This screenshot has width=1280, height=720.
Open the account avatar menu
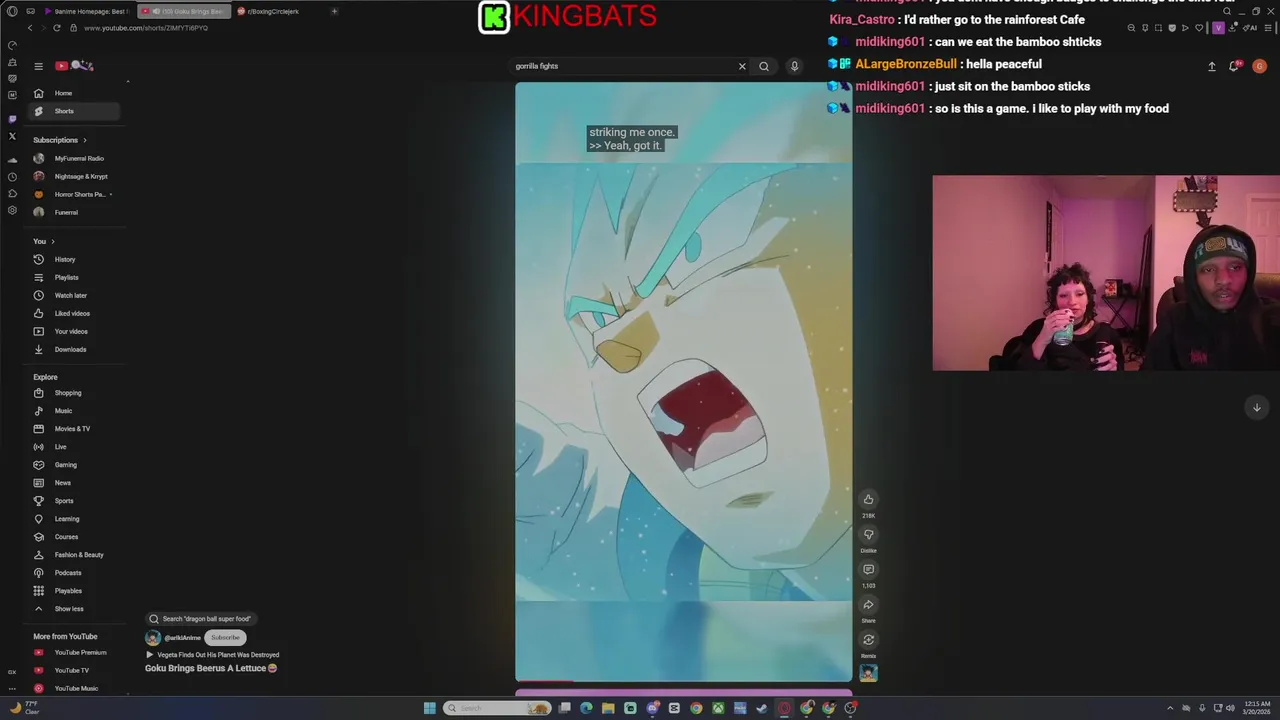pyautogui.click(x=1259, y=66)
